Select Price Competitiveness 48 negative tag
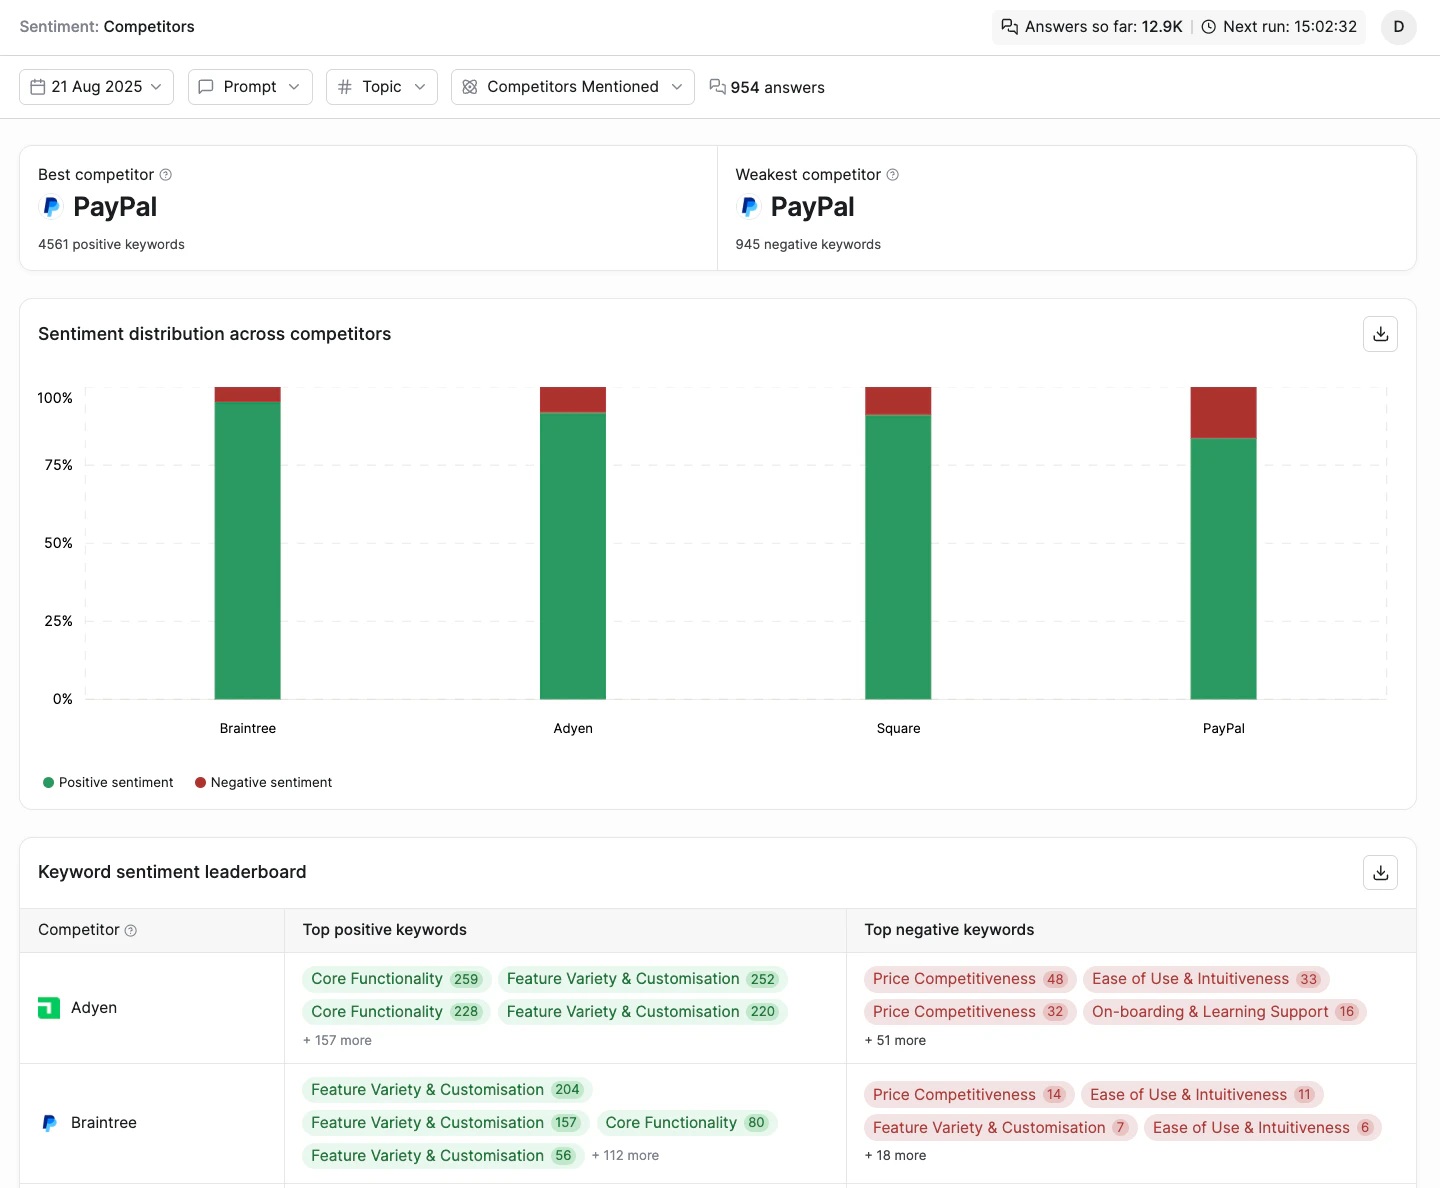Image resolution: width=1440 pixels, height=1188 pixels. pos(969,979)
